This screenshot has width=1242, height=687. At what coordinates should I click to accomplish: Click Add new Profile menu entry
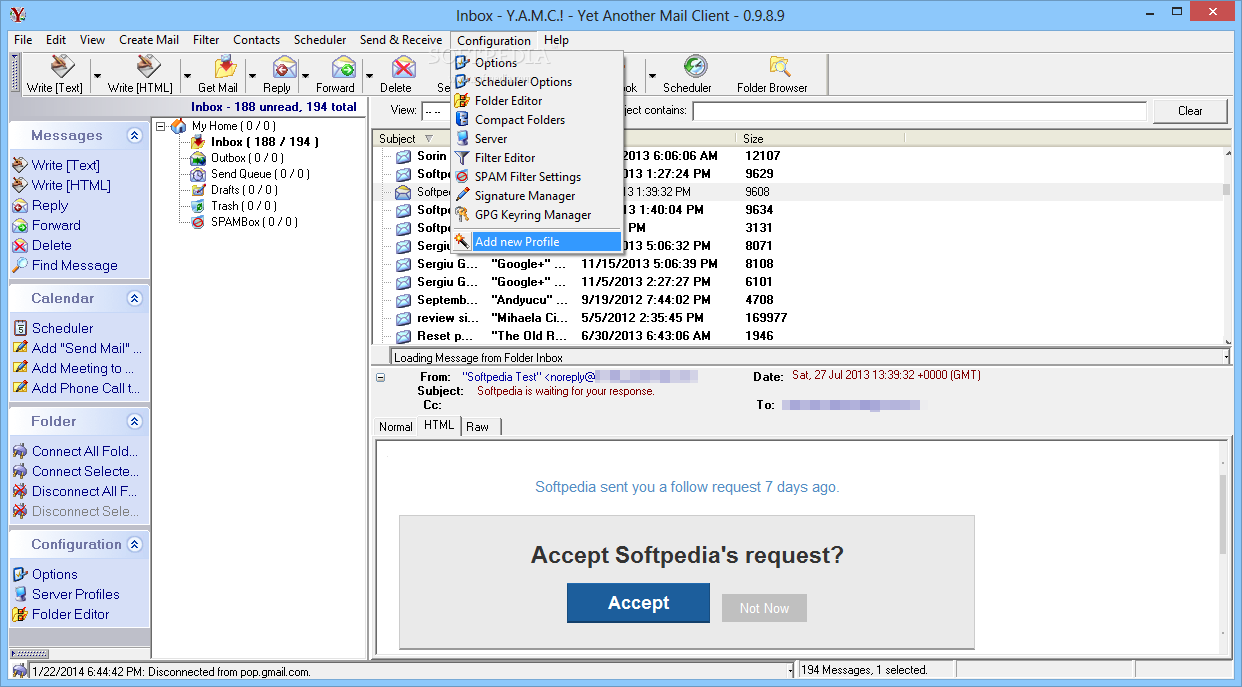click(537, 242)
